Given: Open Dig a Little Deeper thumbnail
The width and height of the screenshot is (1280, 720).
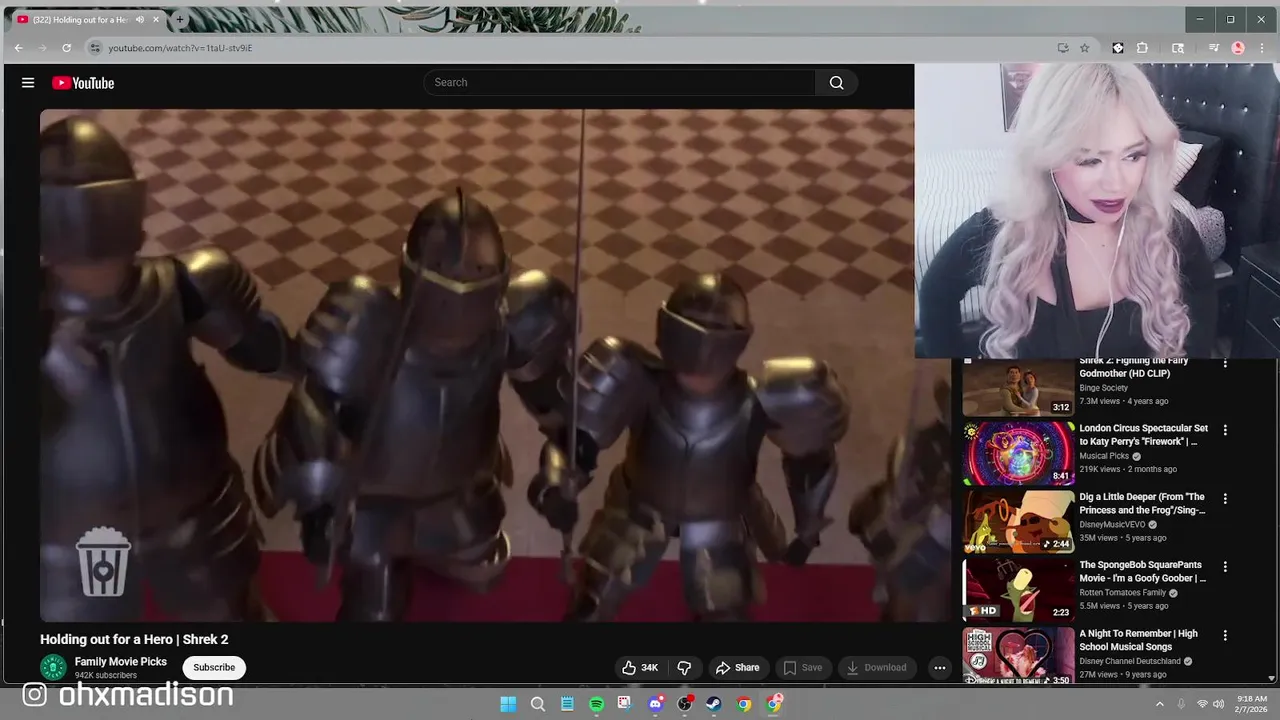Looking at the screenshot, I should 1018,521.
